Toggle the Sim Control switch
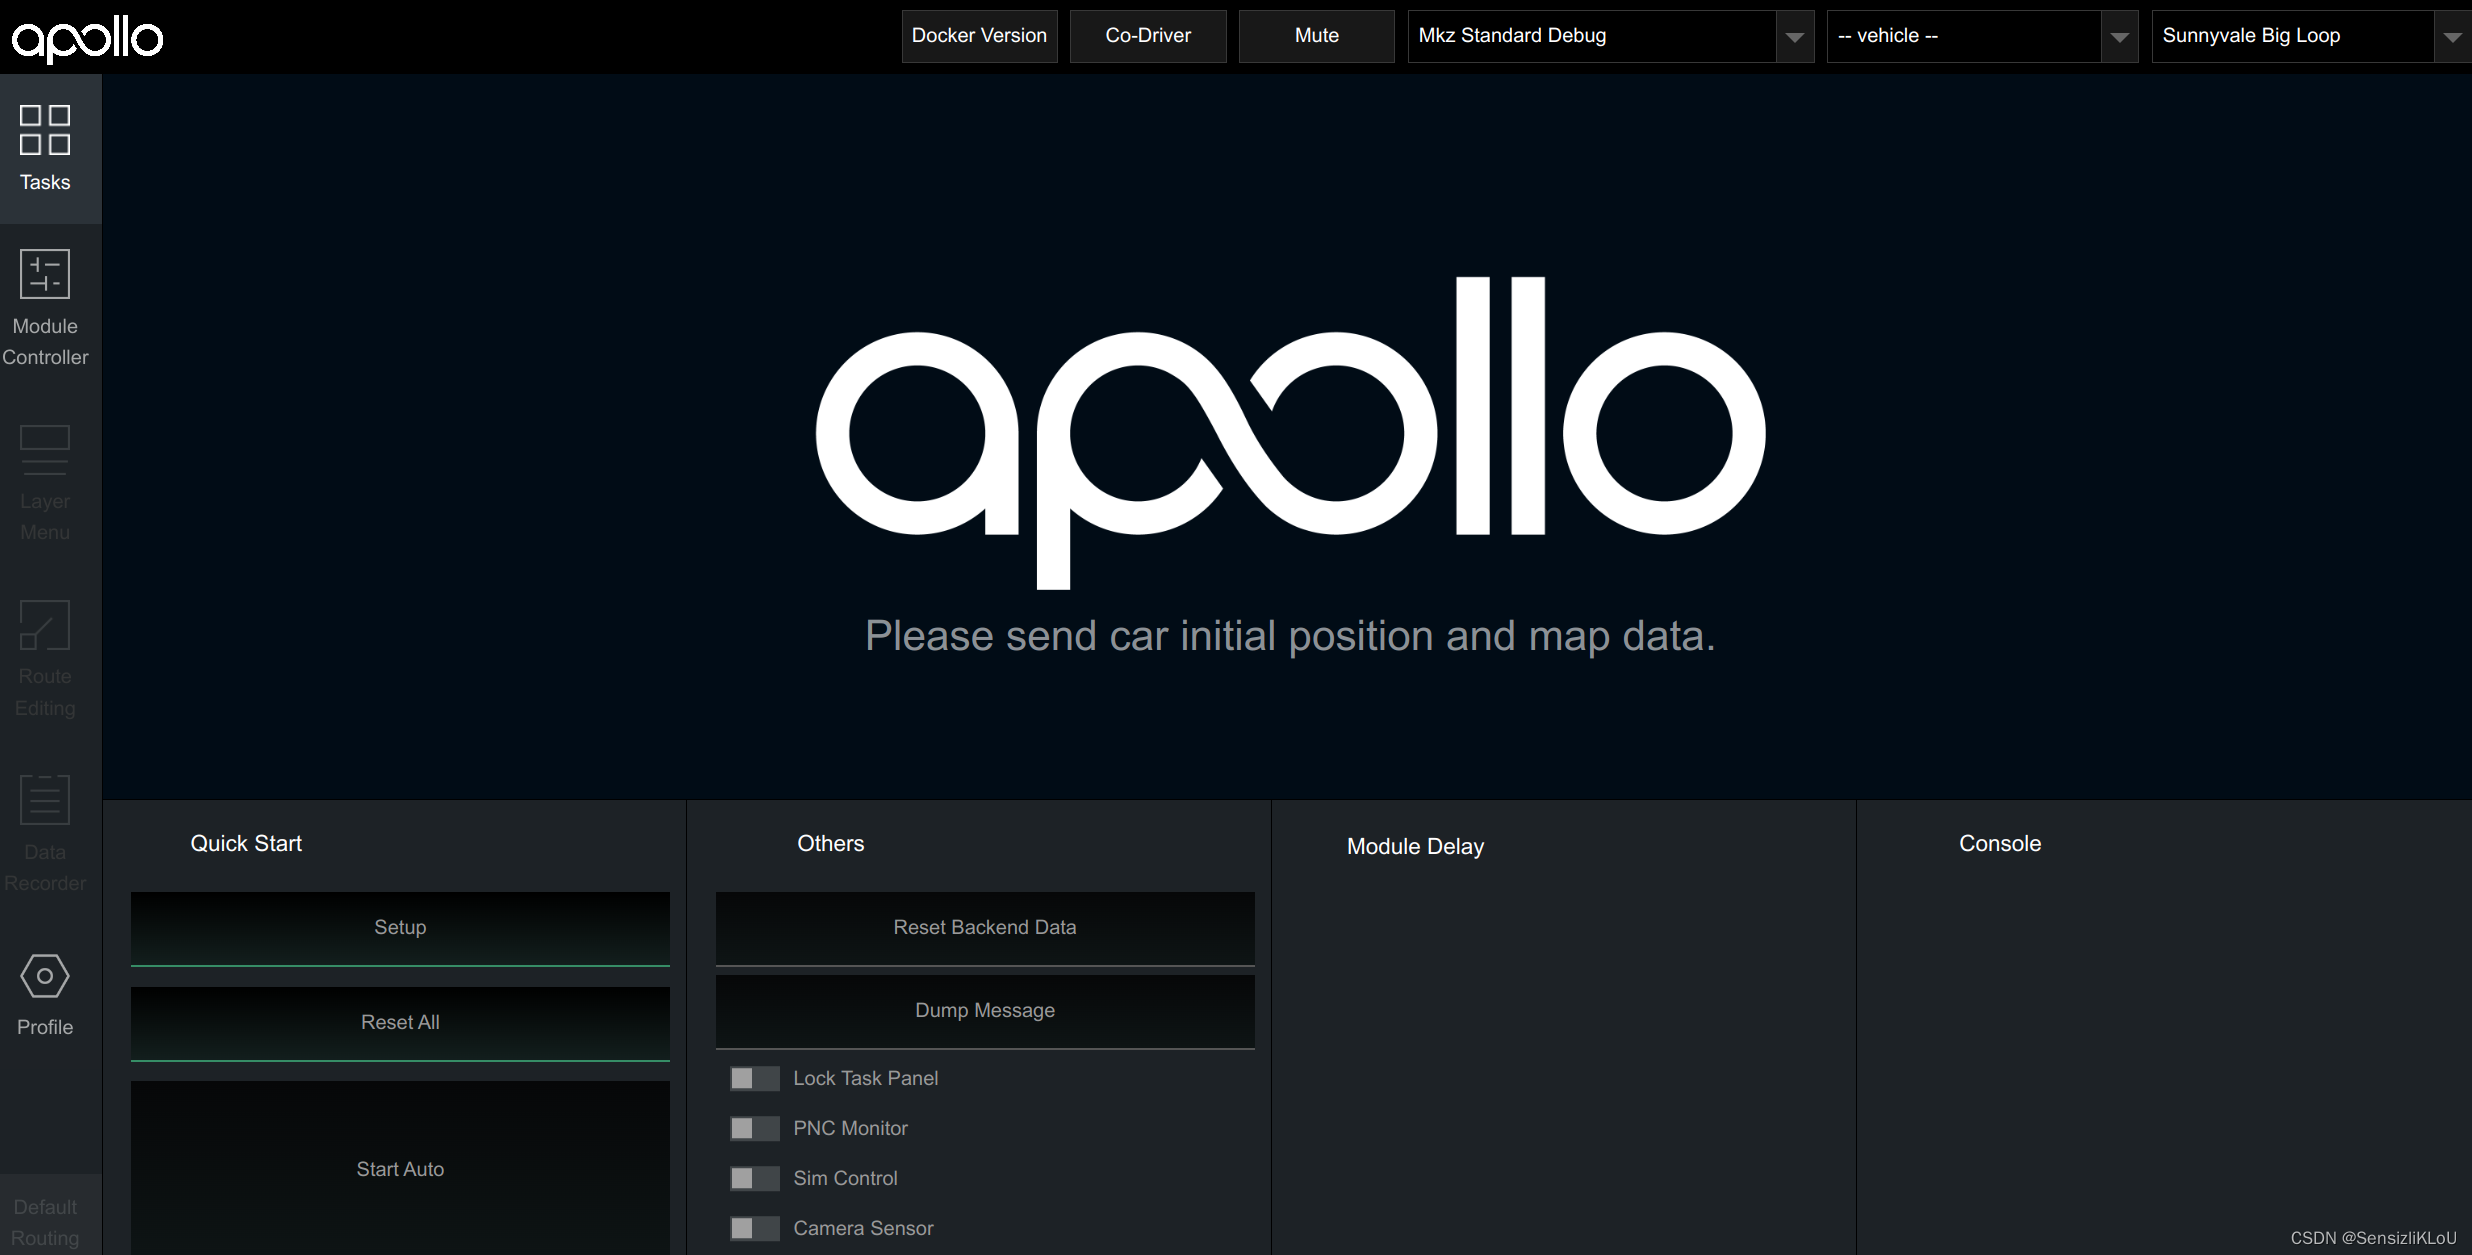 click(754, 1177)
